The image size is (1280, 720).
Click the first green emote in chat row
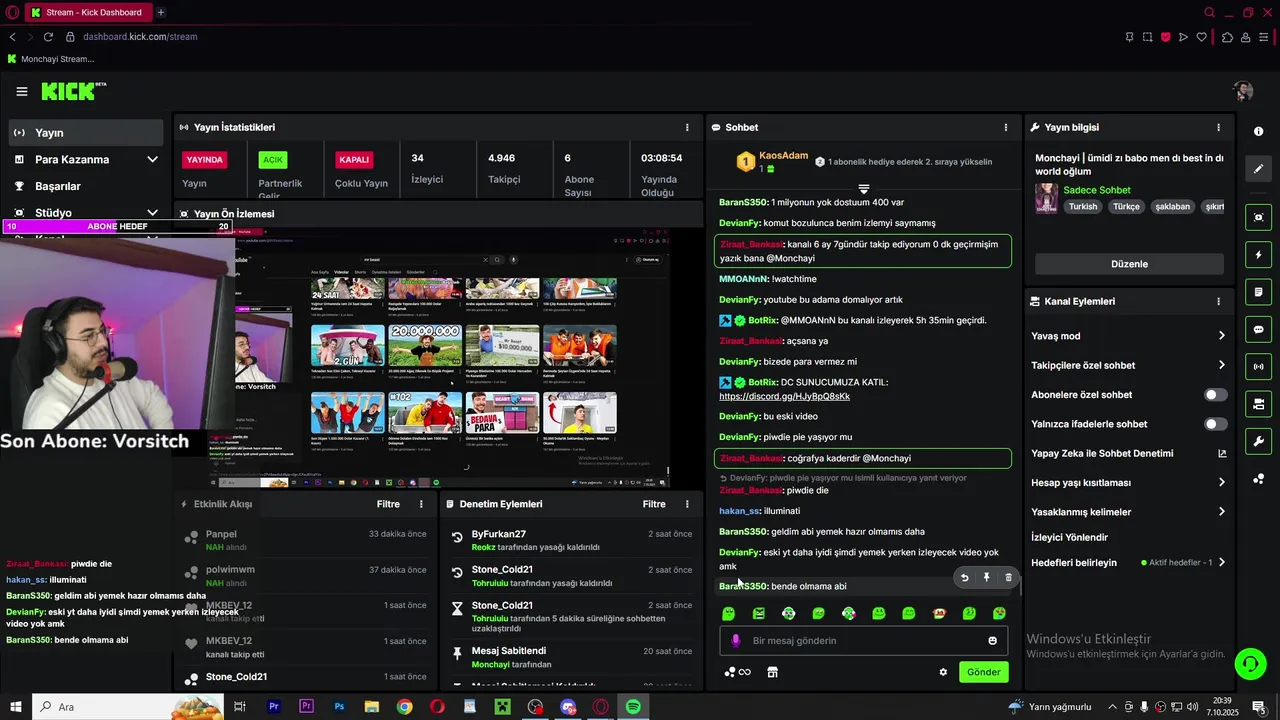(x=729, y=613)
